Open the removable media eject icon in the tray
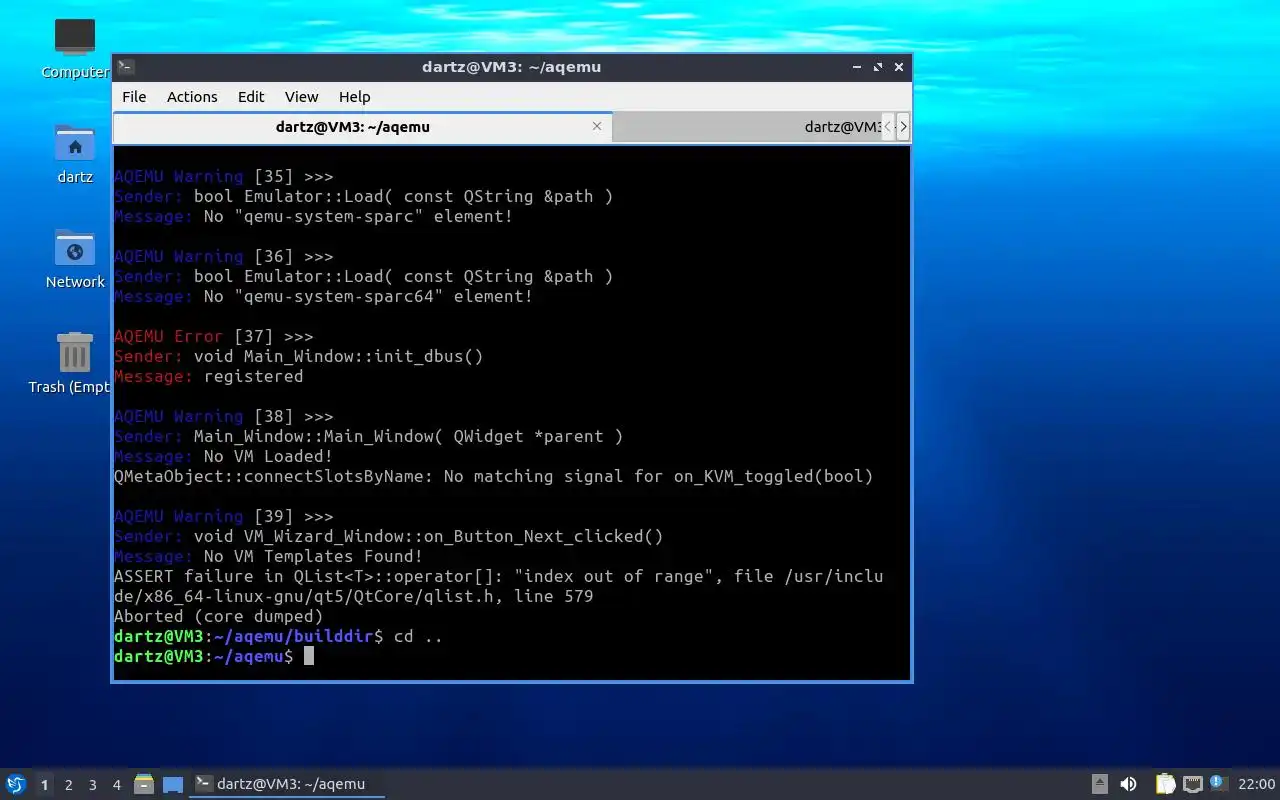 click(x=1099, y=784)
